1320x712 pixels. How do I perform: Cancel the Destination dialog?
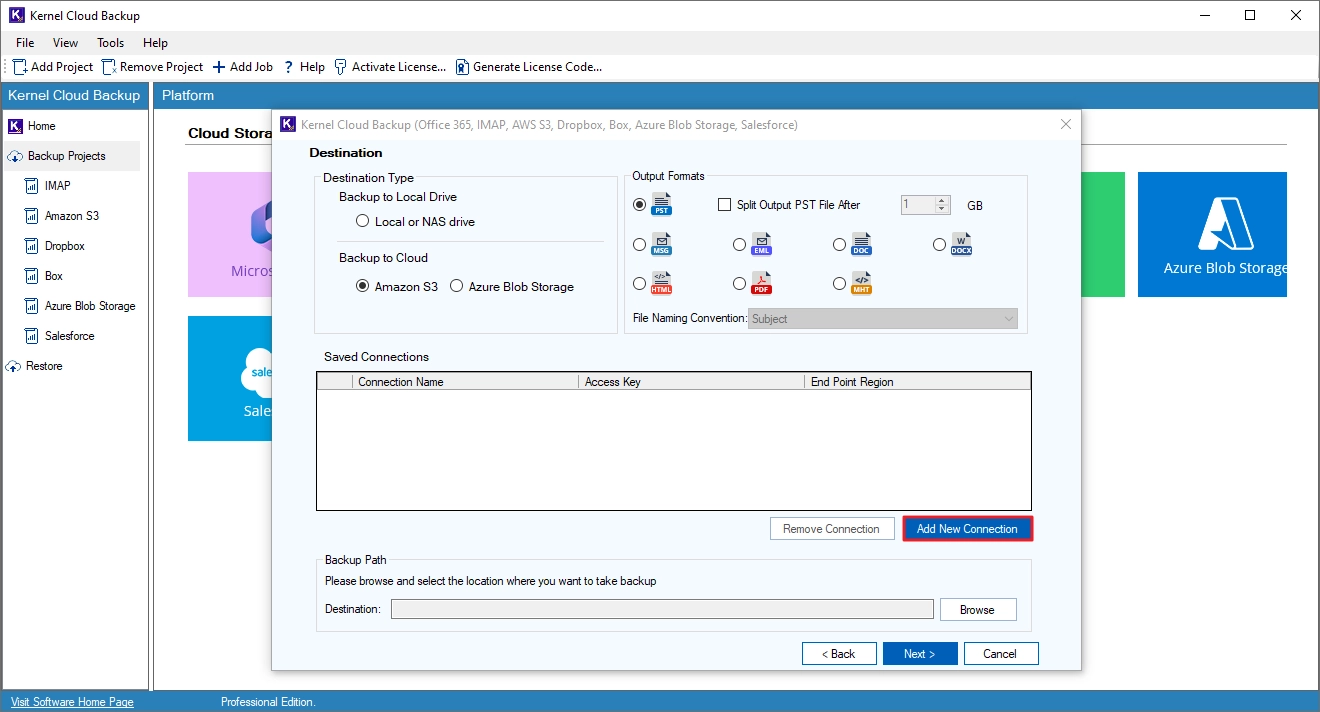[1000, 654]
